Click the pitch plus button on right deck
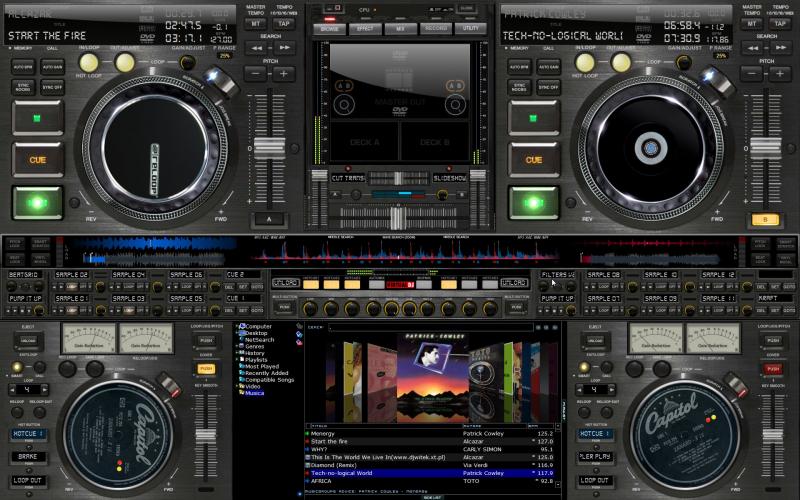Viewport: 800px width, 500px height. click(x=781, y=74)
